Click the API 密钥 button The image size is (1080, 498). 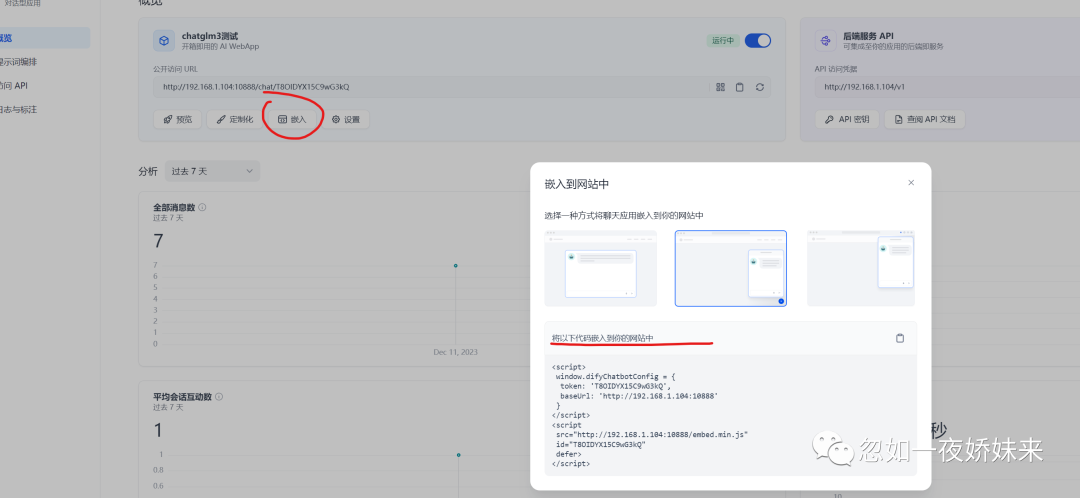click(847, 119)
